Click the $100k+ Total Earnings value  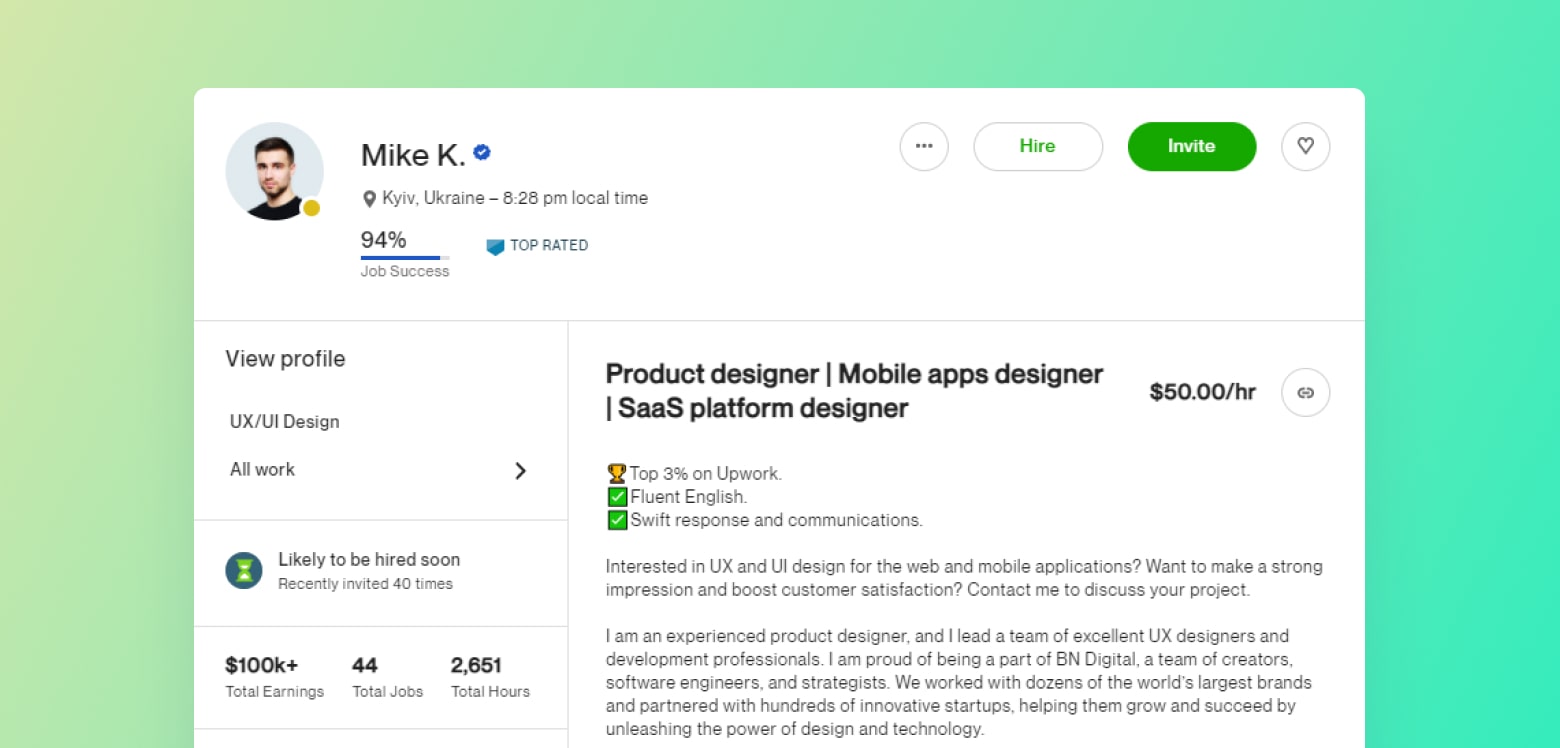(x=262, y=666)
